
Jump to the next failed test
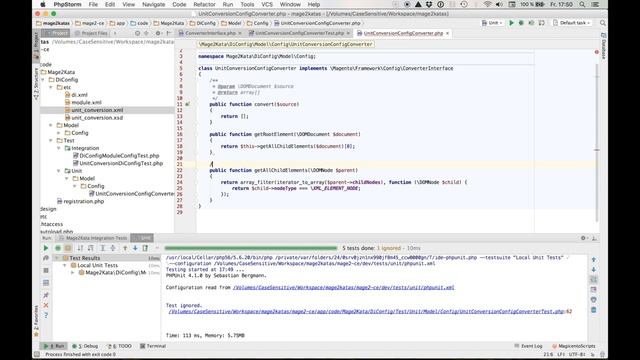coord(135,248)
